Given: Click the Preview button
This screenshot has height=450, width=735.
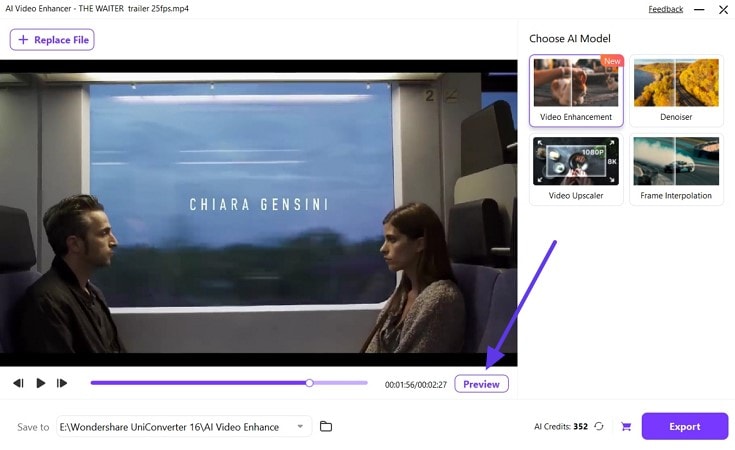Looking at the screenshot, I should (481, 384).
